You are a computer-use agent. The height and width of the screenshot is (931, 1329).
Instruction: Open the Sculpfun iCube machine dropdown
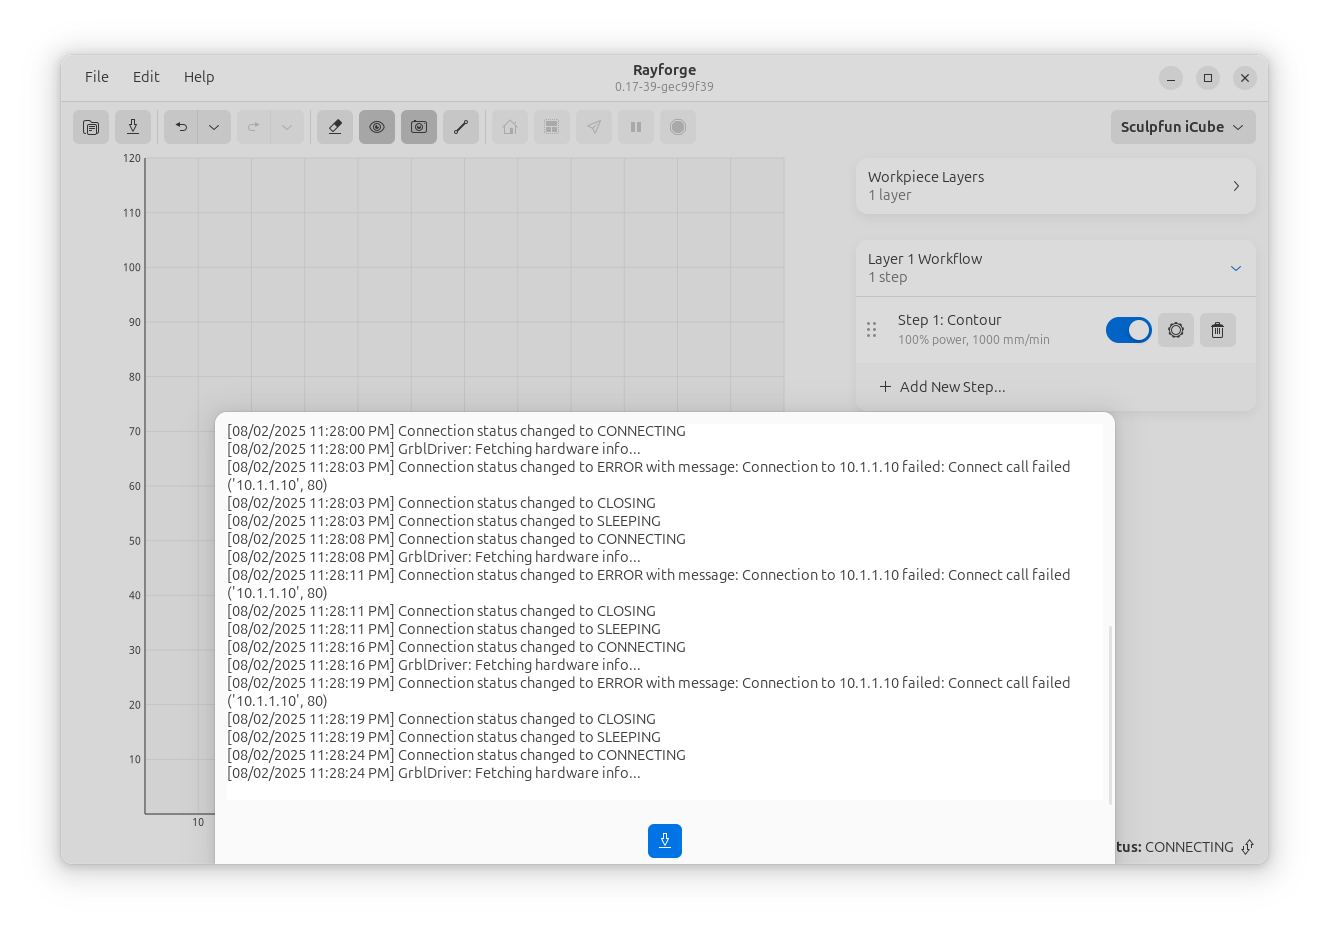click(1182, 127)
